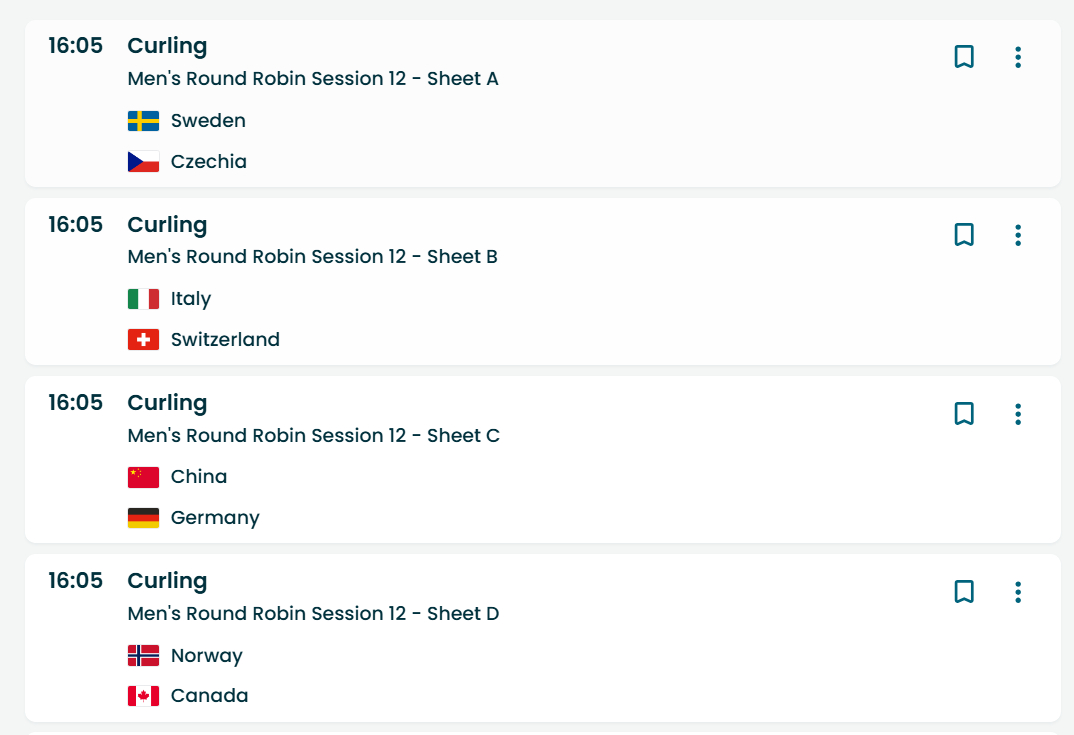Select the Germany team name
This screenshot has height=735, width=1074.
pyautogui.click(x=215, y=518)
